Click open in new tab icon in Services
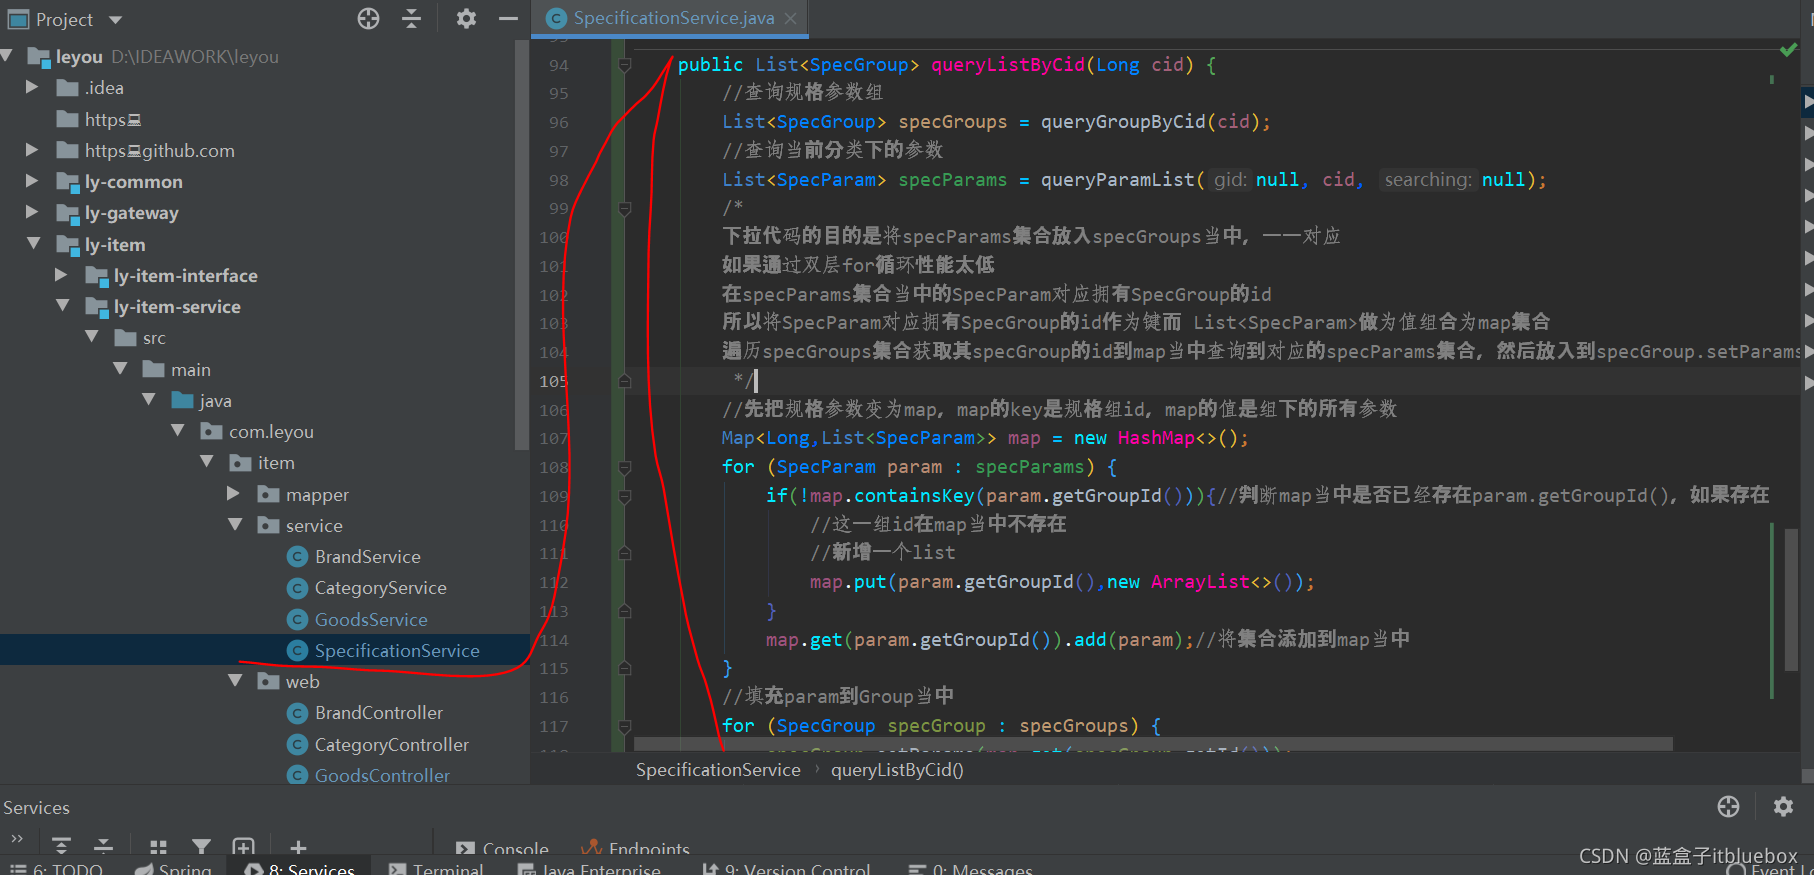This screenshot has width=1814, height=875. (243, 846)
